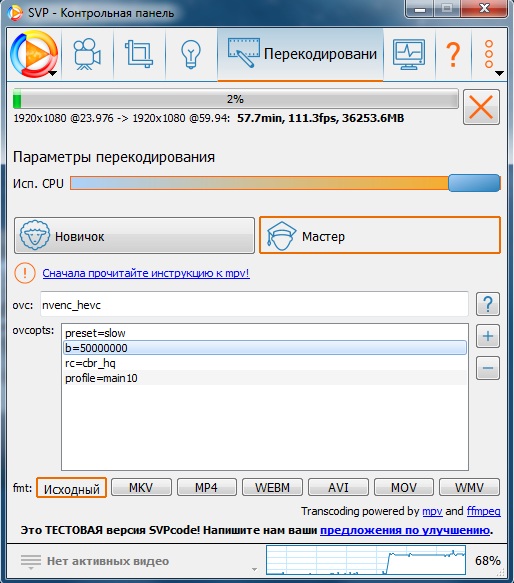Viewport: 514px width, 583px height.
Task: Open help for the ovc field
Action: pos(488,304)
